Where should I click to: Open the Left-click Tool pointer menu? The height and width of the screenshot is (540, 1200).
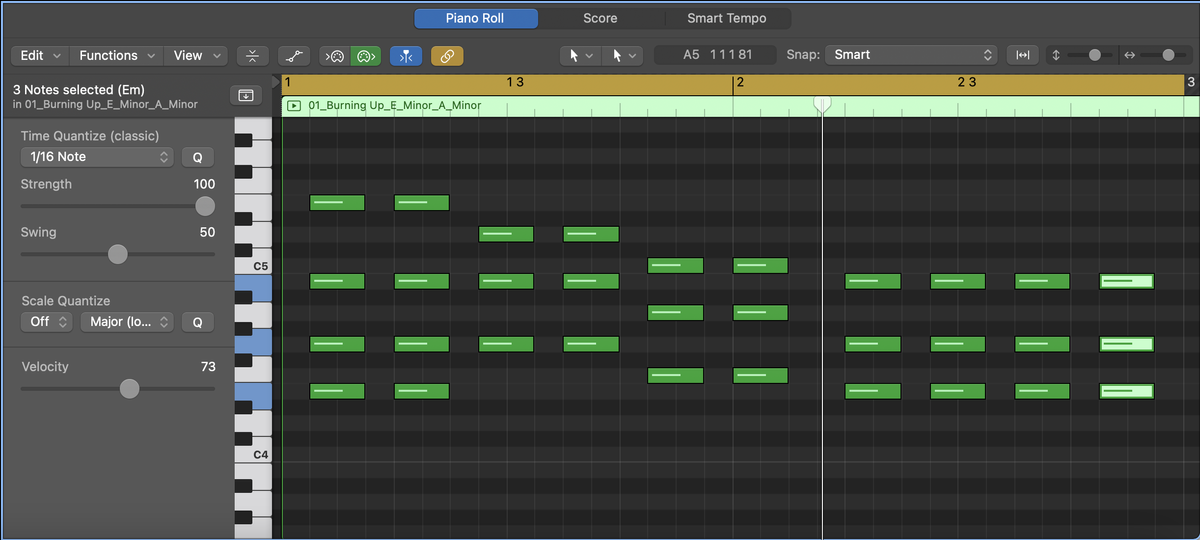(580, 55)
